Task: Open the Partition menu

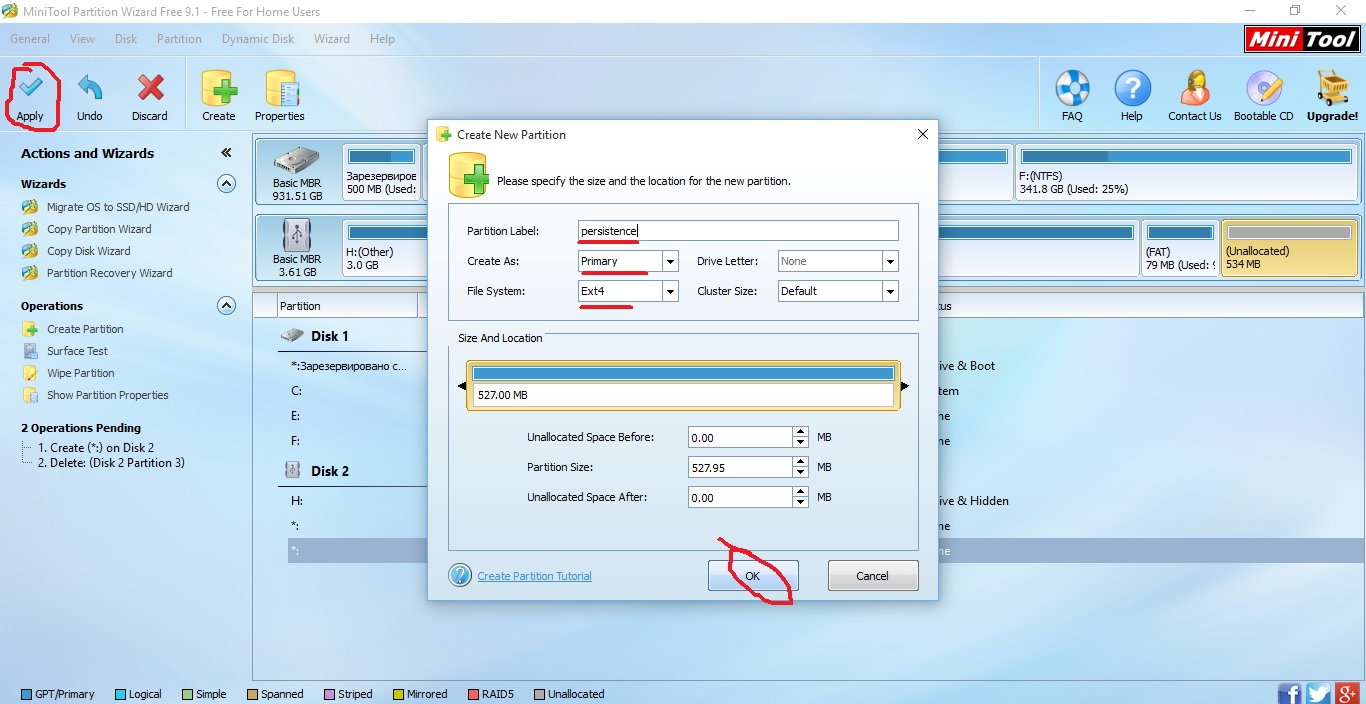Action: click(179, 39)
